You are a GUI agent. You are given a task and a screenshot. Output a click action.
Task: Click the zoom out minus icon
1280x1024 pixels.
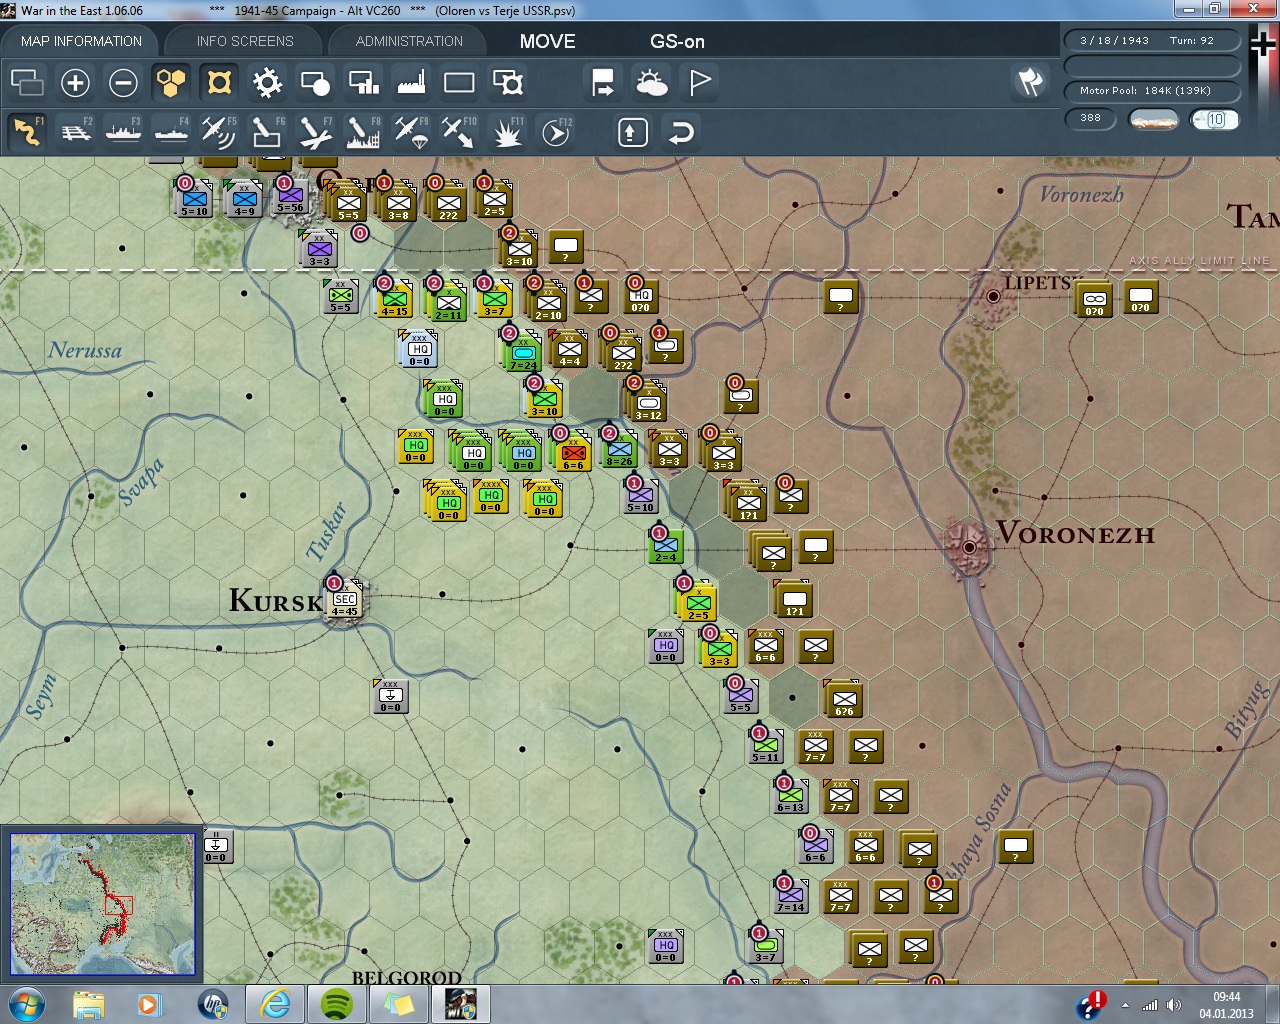[123, 83]
